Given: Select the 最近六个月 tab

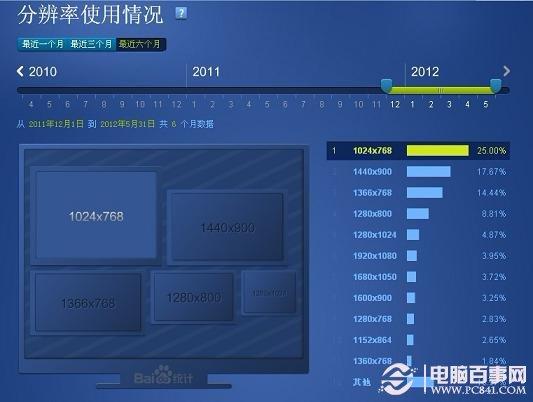Looking at the screenshot, I should click(x=140, y=44).
